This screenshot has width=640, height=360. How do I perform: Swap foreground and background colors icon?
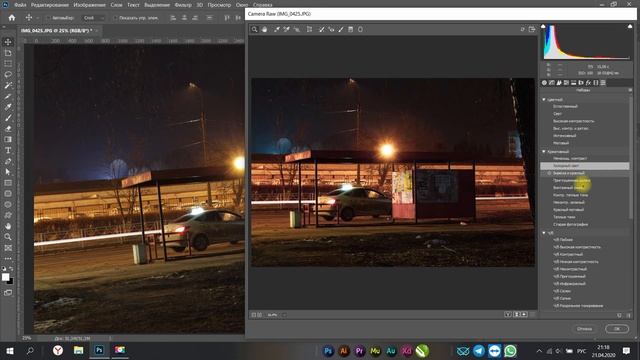[x=11, y=269]
